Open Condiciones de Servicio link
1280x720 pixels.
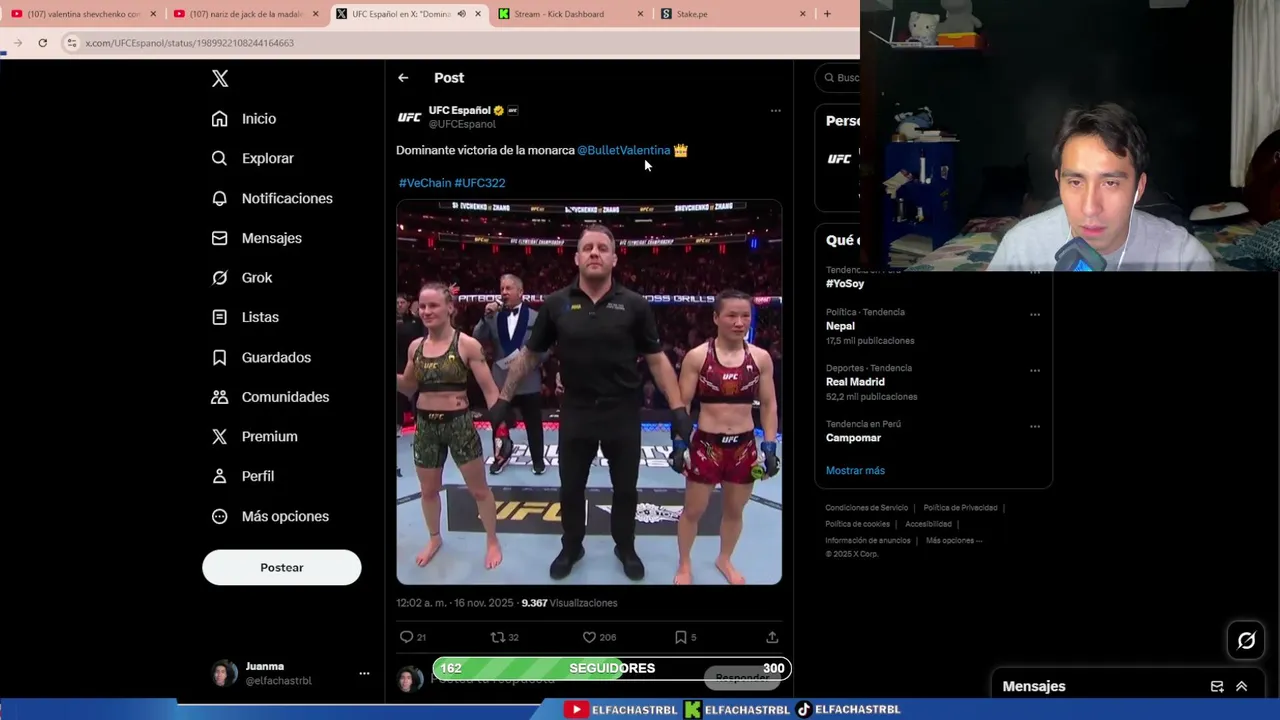[866, 508]
